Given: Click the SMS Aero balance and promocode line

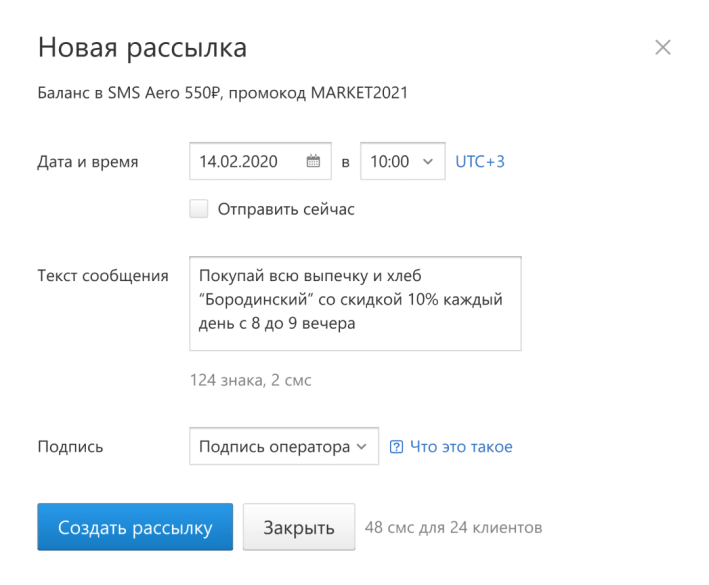Looking at the screenshot, I should pos(222,93).
